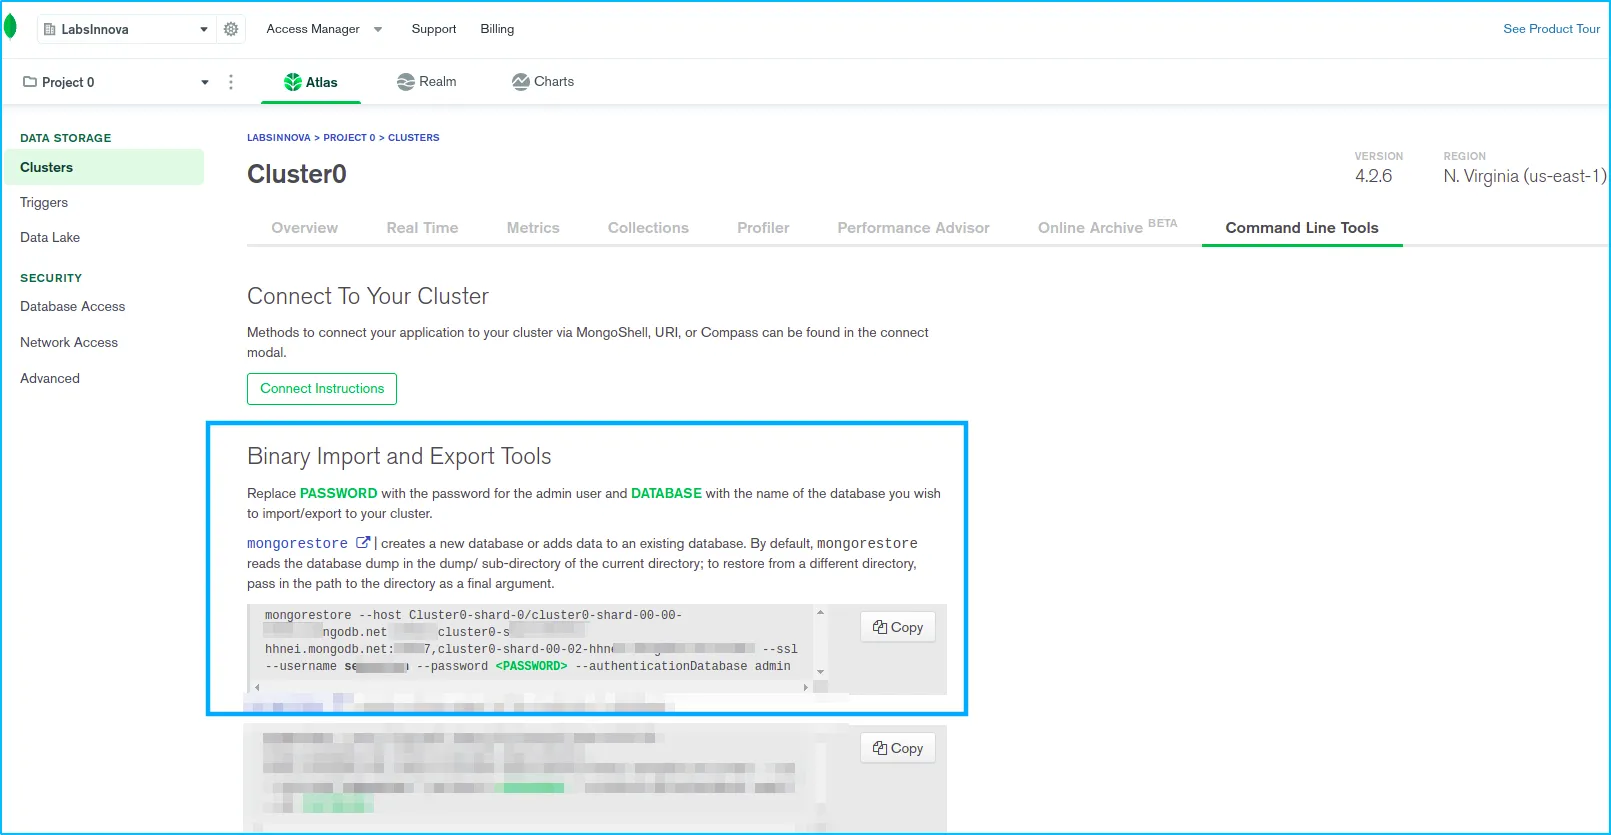The height and width of the screenshot is (835, 1611).
Task: Click the Project 0 folder icon
Action: [30, 82]
